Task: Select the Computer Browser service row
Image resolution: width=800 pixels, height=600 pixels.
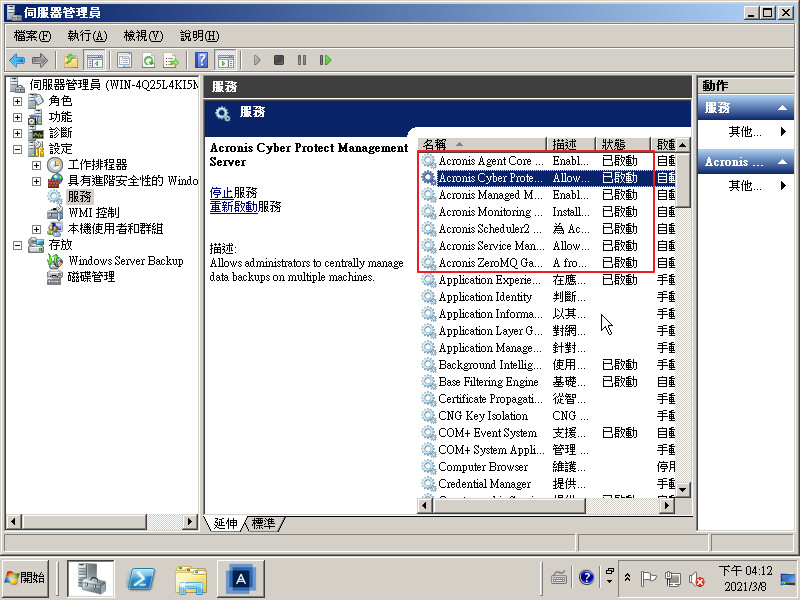Action: pos(547,467)
